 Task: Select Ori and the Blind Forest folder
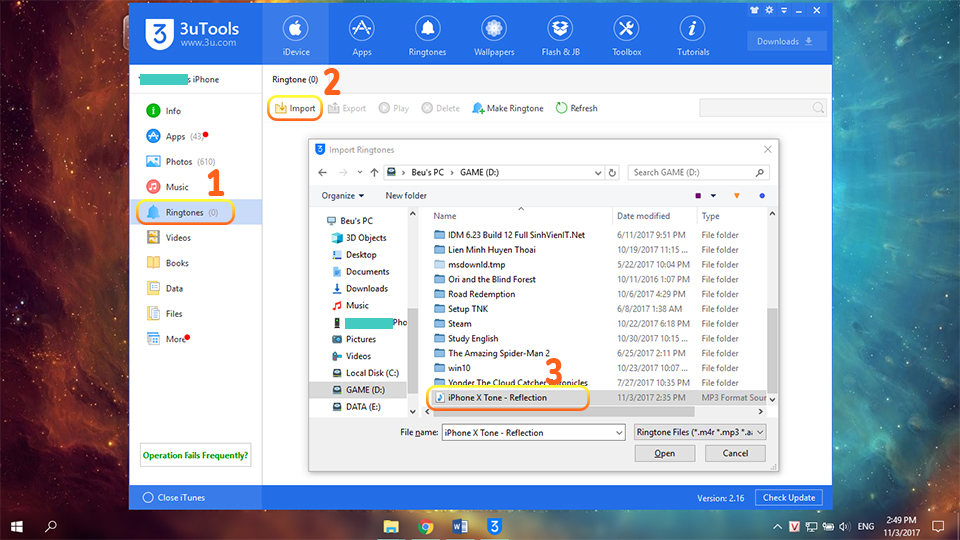click(492, 279)
